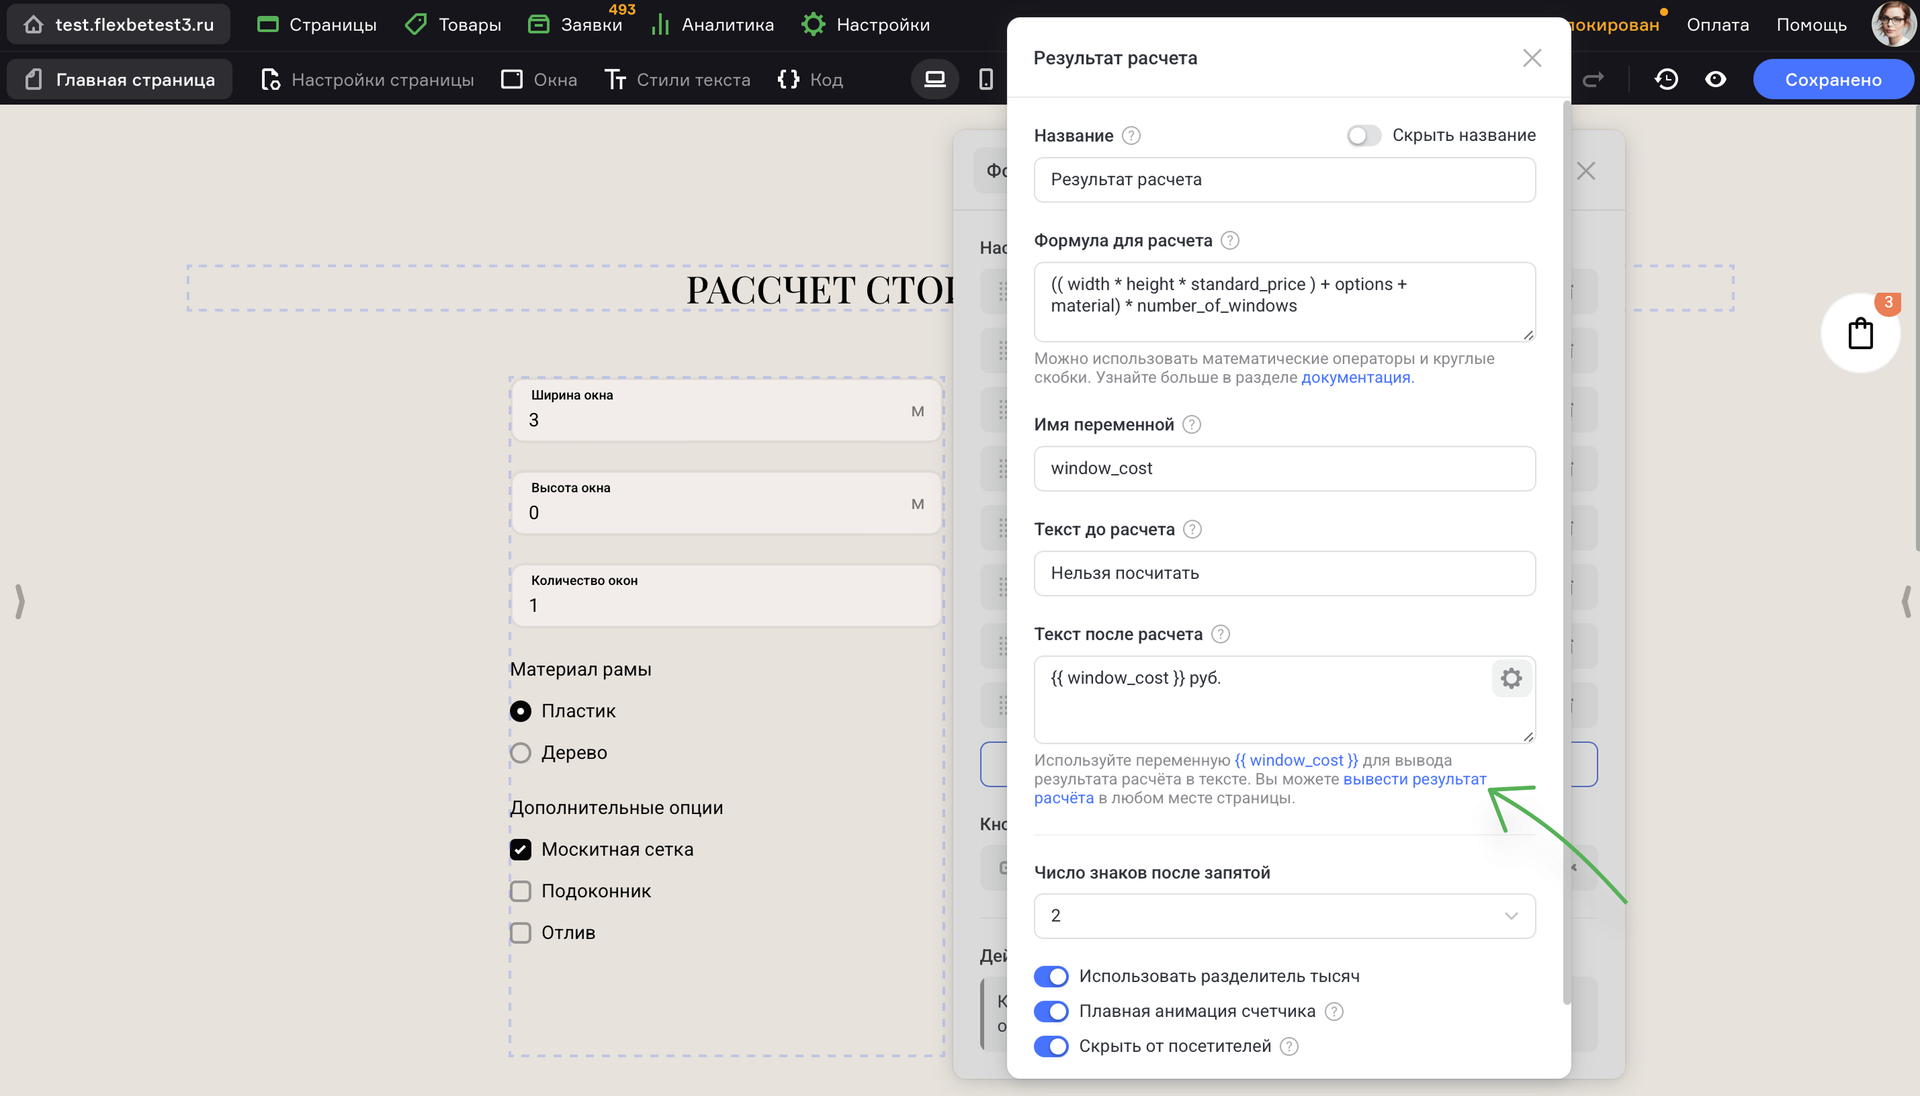Switch to mobile device view icon
This screenshot has height=1096, width=1920.
pos(986,79)
